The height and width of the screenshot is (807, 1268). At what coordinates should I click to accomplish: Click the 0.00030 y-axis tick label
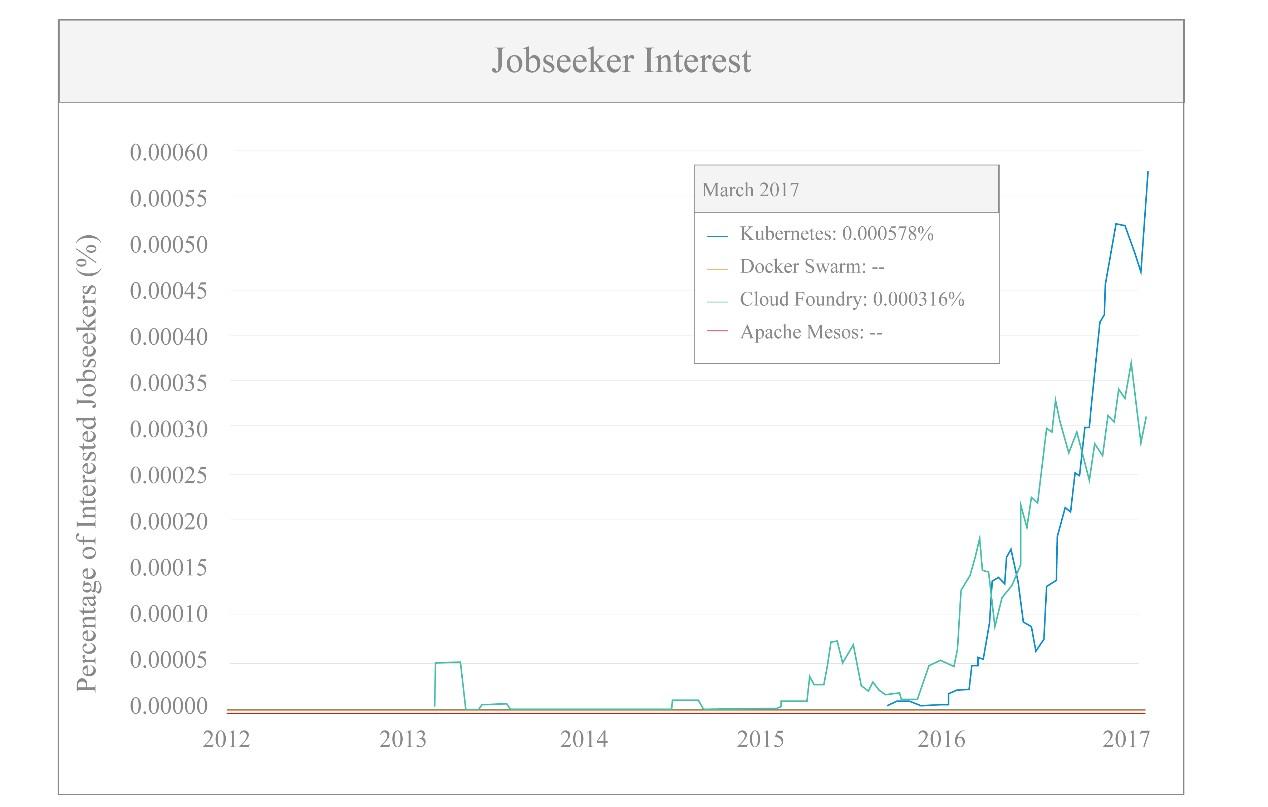point(168,429)
